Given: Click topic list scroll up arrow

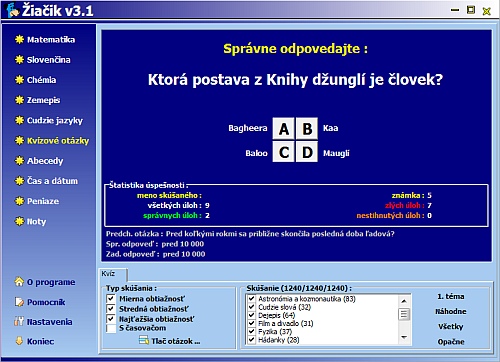Looking at the screenshot, I should coord(404,301).
